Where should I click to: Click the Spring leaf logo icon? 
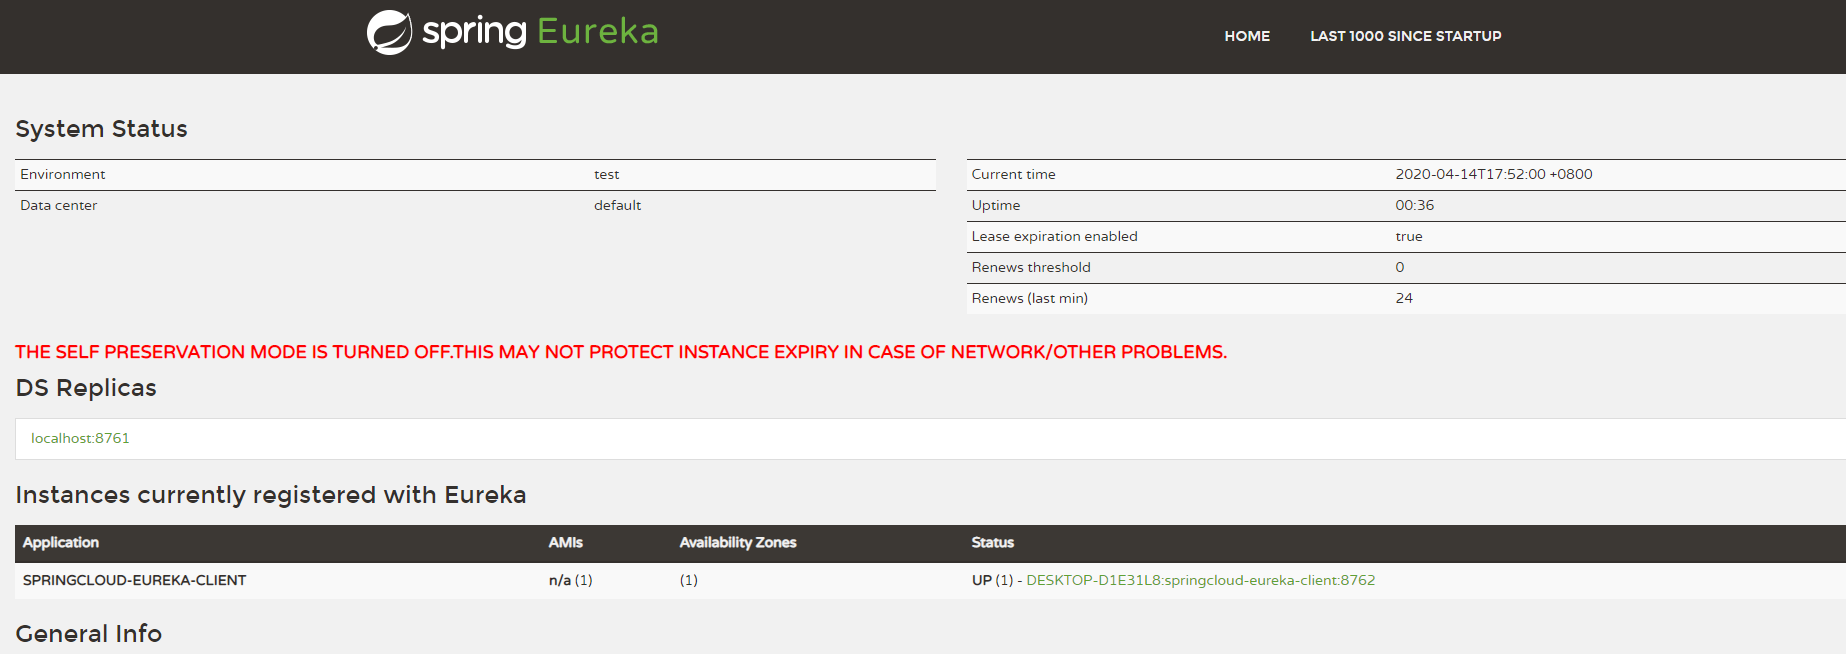(x=390, y=30)
